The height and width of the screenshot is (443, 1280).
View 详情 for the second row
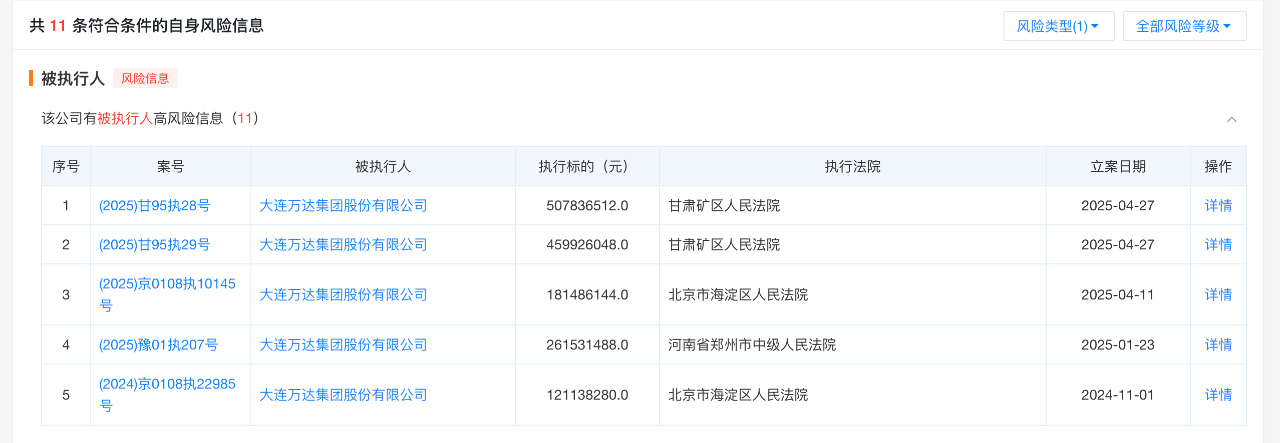tap(1218, 244)
